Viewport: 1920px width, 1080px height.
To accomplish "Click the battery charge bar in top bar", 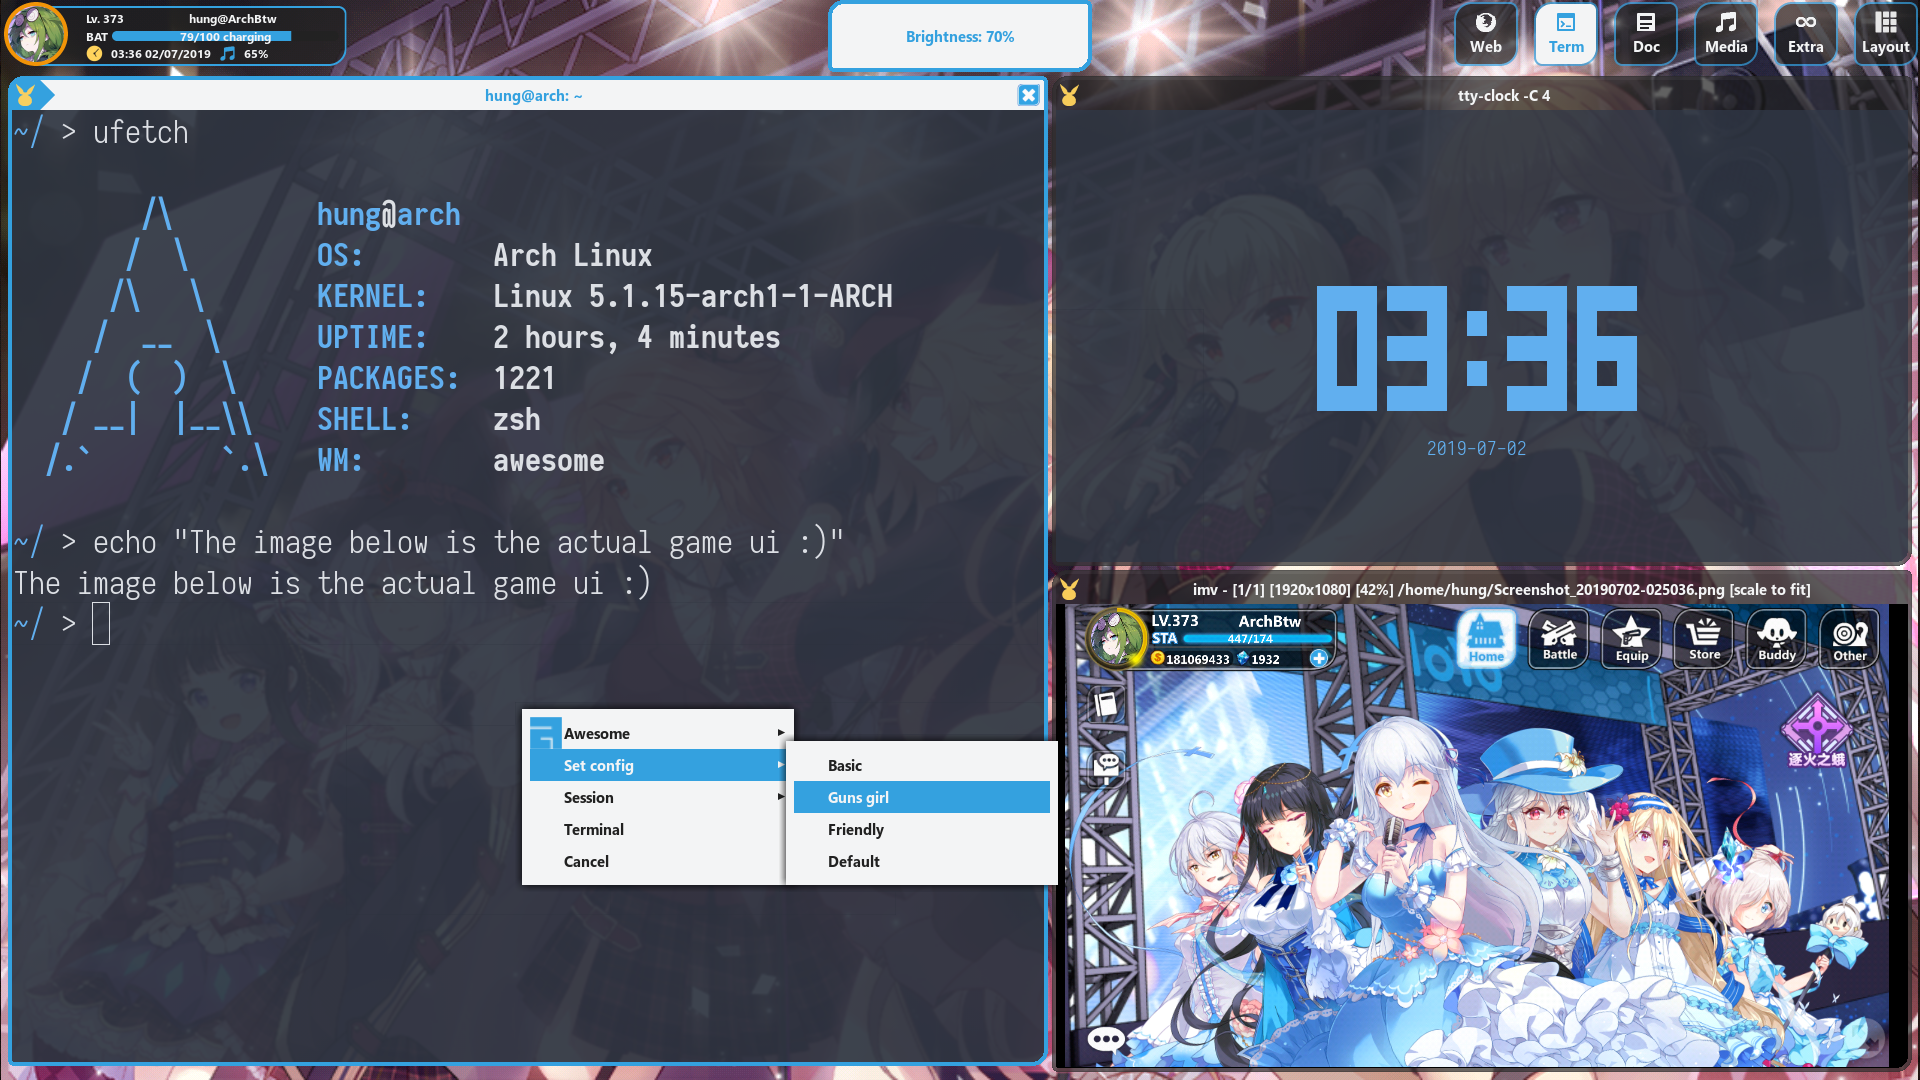I will coord(202,36).
